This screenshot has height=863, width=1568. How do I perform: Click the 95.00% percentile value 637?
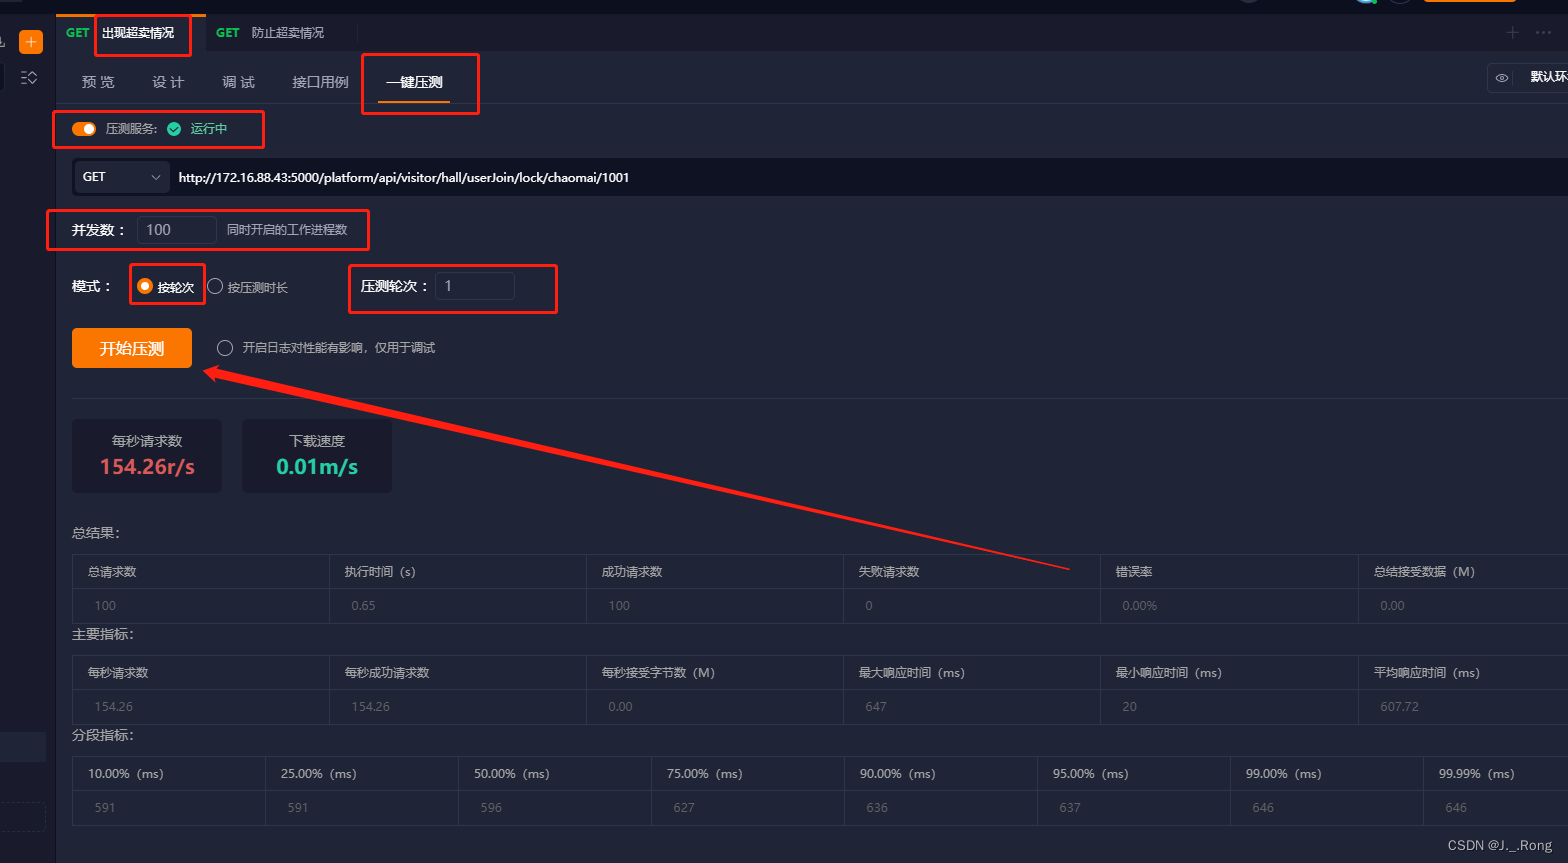[x=1070, y=808]
